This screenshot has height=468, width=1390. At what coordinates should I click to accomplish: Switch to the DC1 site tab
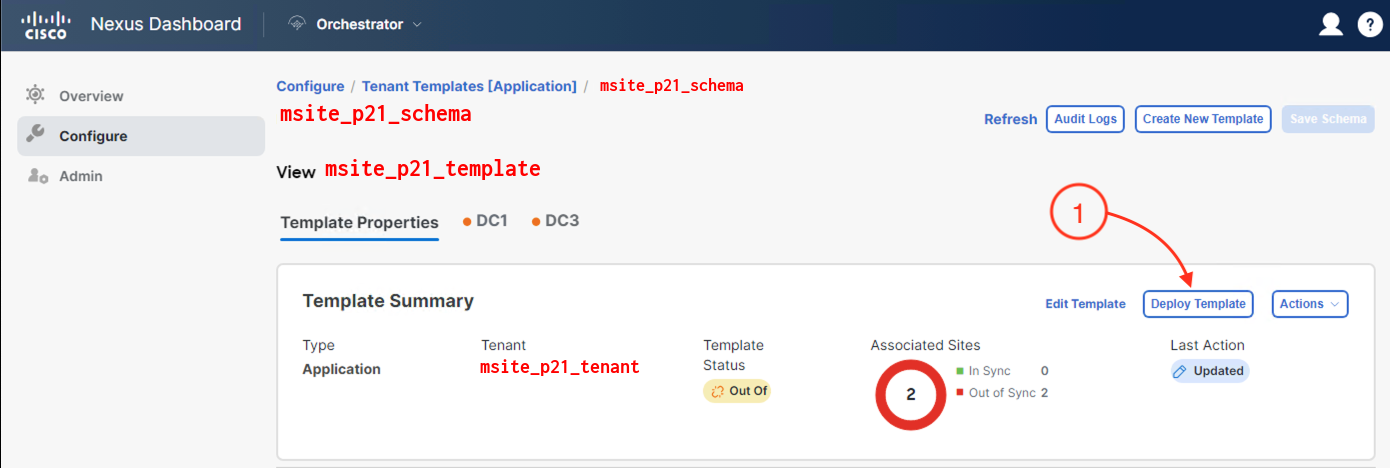[485, 220]
